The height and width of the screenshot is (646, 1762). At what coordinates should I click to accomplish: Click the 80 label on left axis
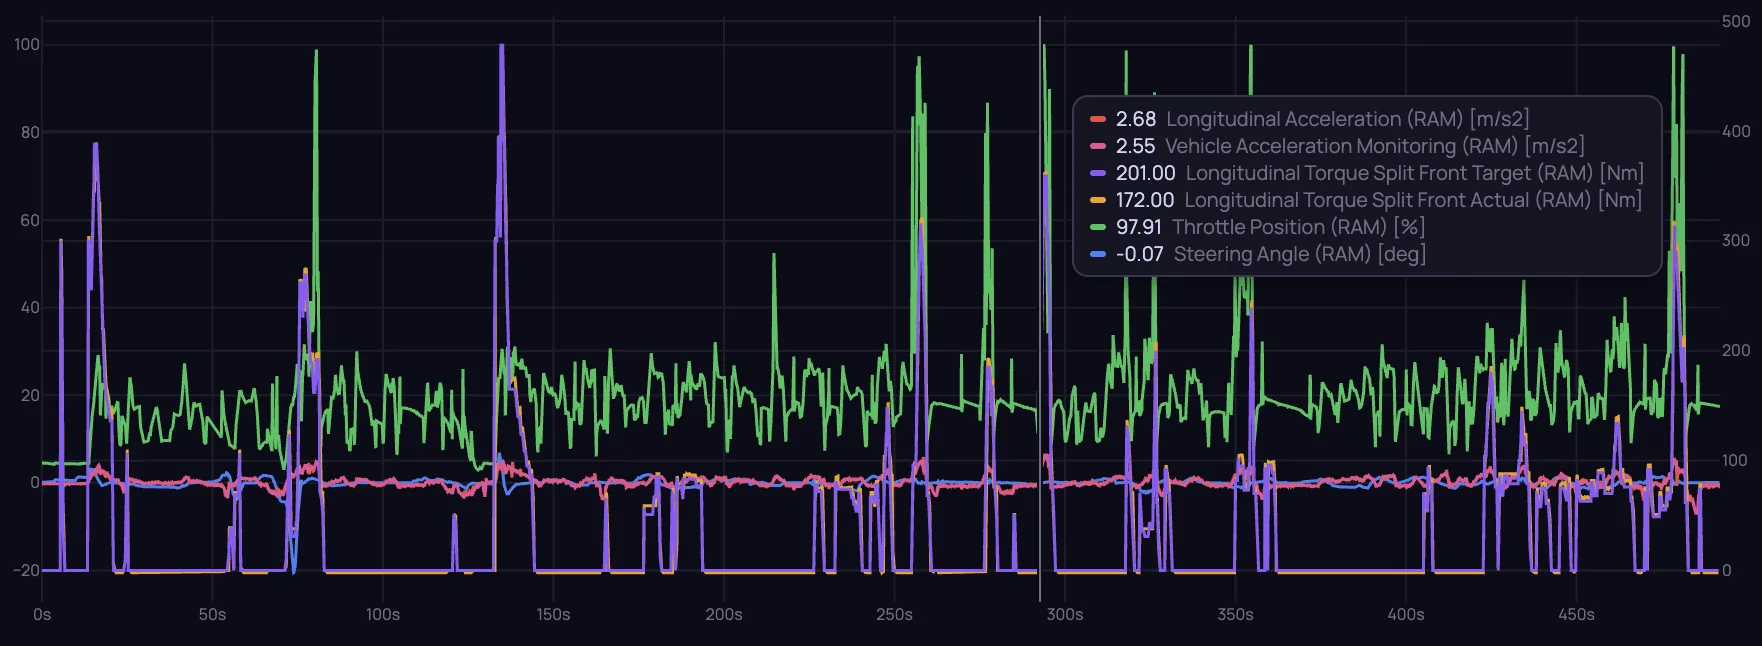pos(30,132)
